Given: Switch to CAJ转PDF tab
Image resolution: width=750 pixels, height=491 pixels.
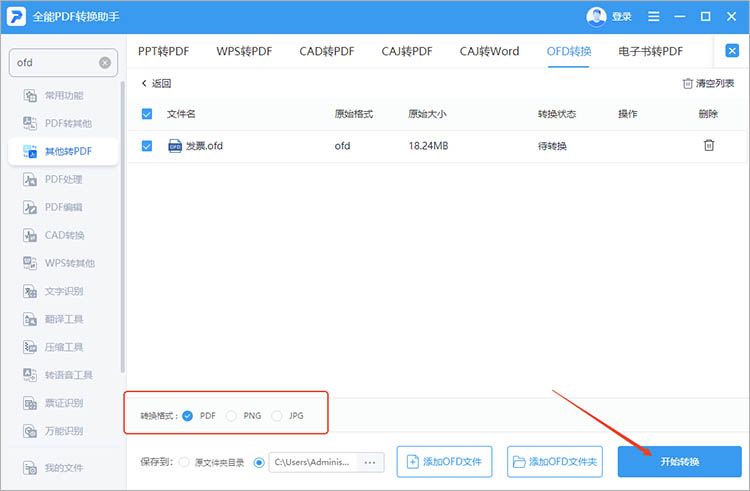Looking at the screenshot, I should (x=407, y=51).
